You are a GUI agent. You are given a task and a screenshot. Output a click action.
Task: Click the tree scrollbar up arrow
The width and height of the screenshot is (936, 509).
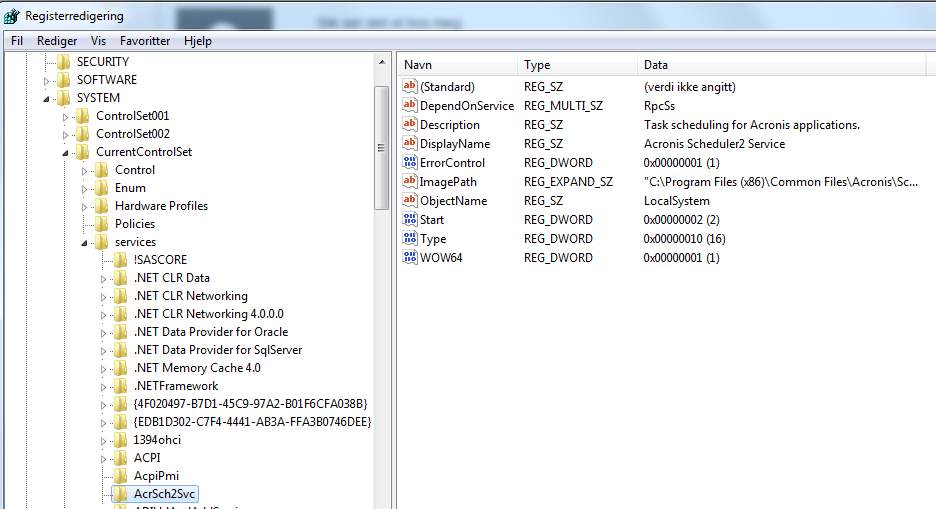(x=382, y=62)
